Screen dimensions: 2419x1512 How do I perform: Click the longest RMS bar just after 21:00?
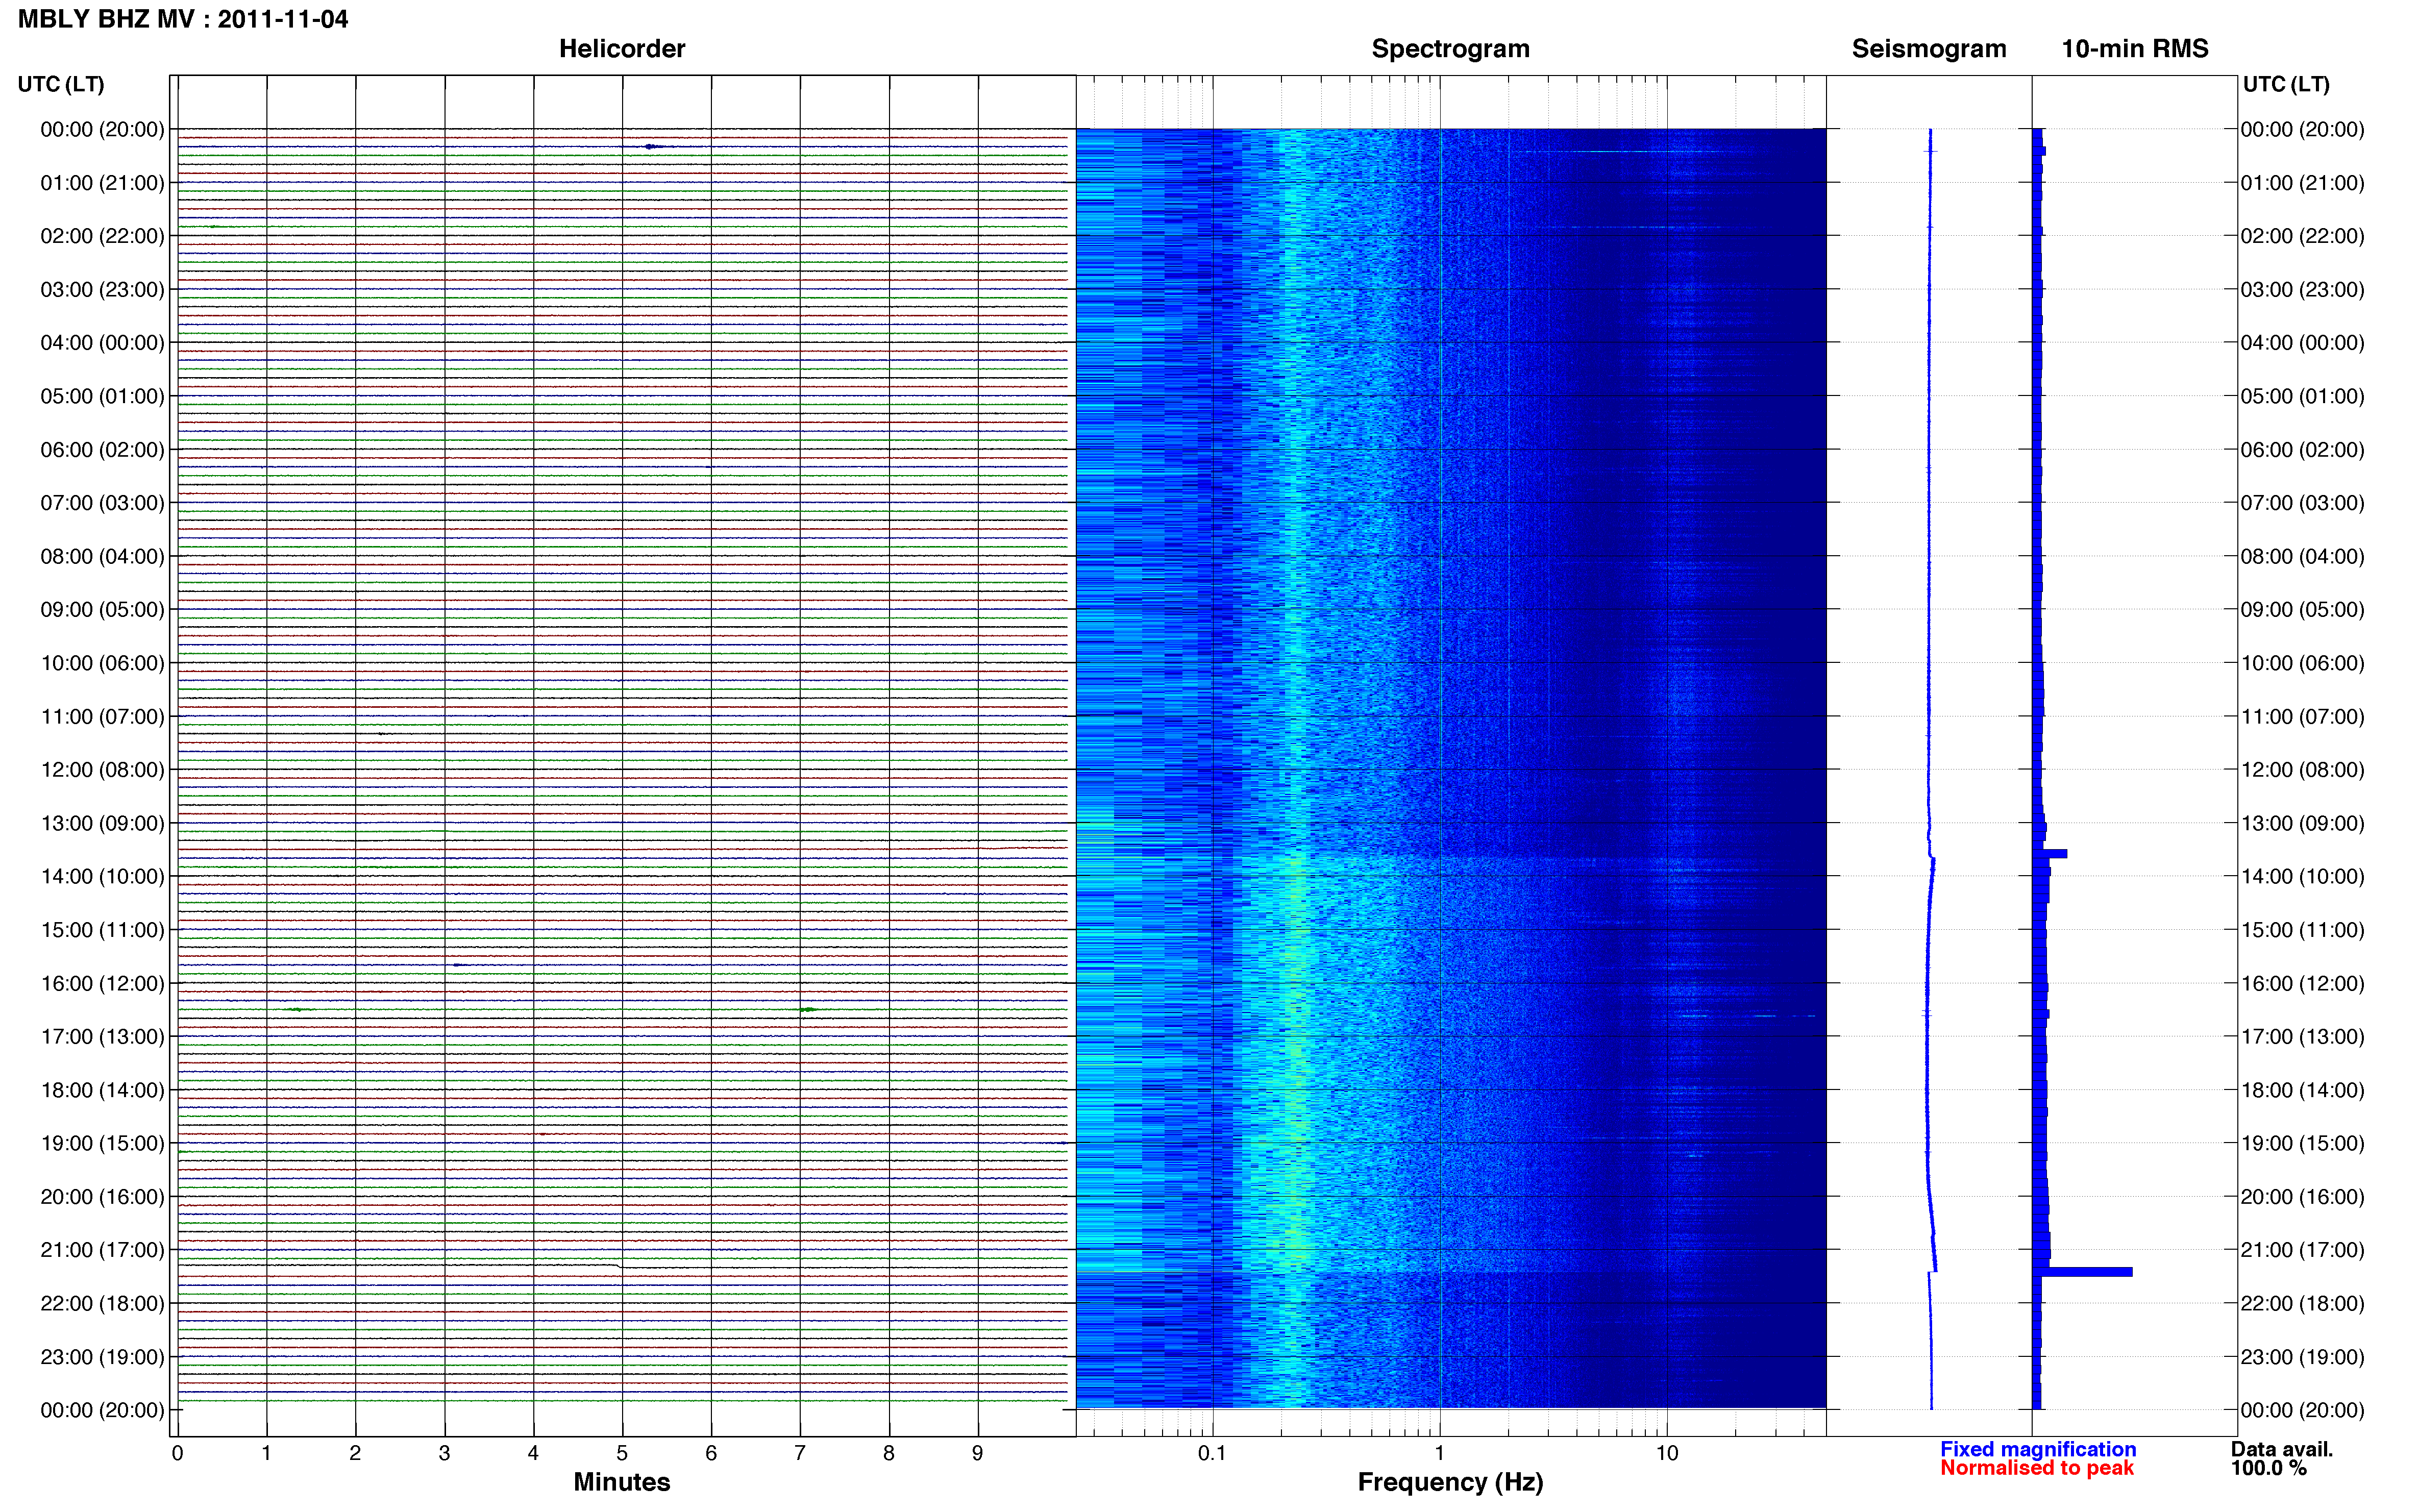tap(2082, 1272)
